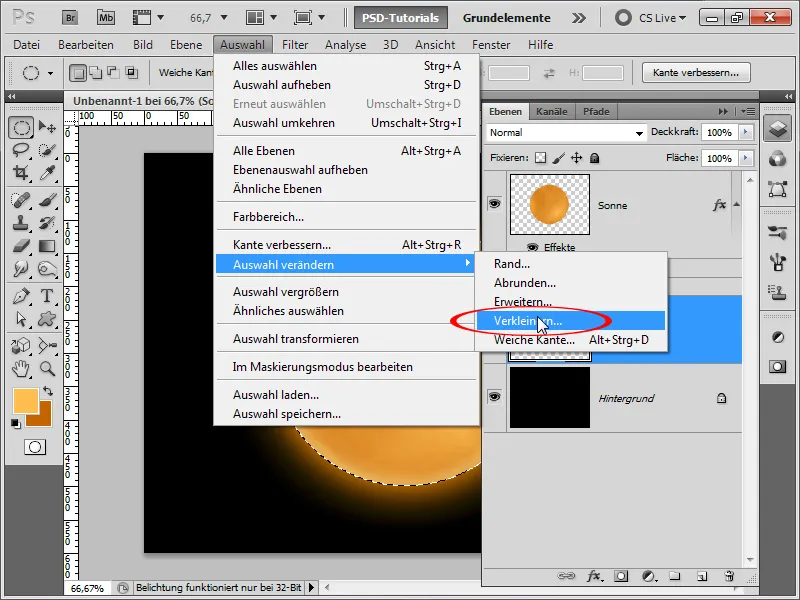Viewport: 800px width, 600px height.
Task: Switch to the Pfade tab
Action: (596, 111)
